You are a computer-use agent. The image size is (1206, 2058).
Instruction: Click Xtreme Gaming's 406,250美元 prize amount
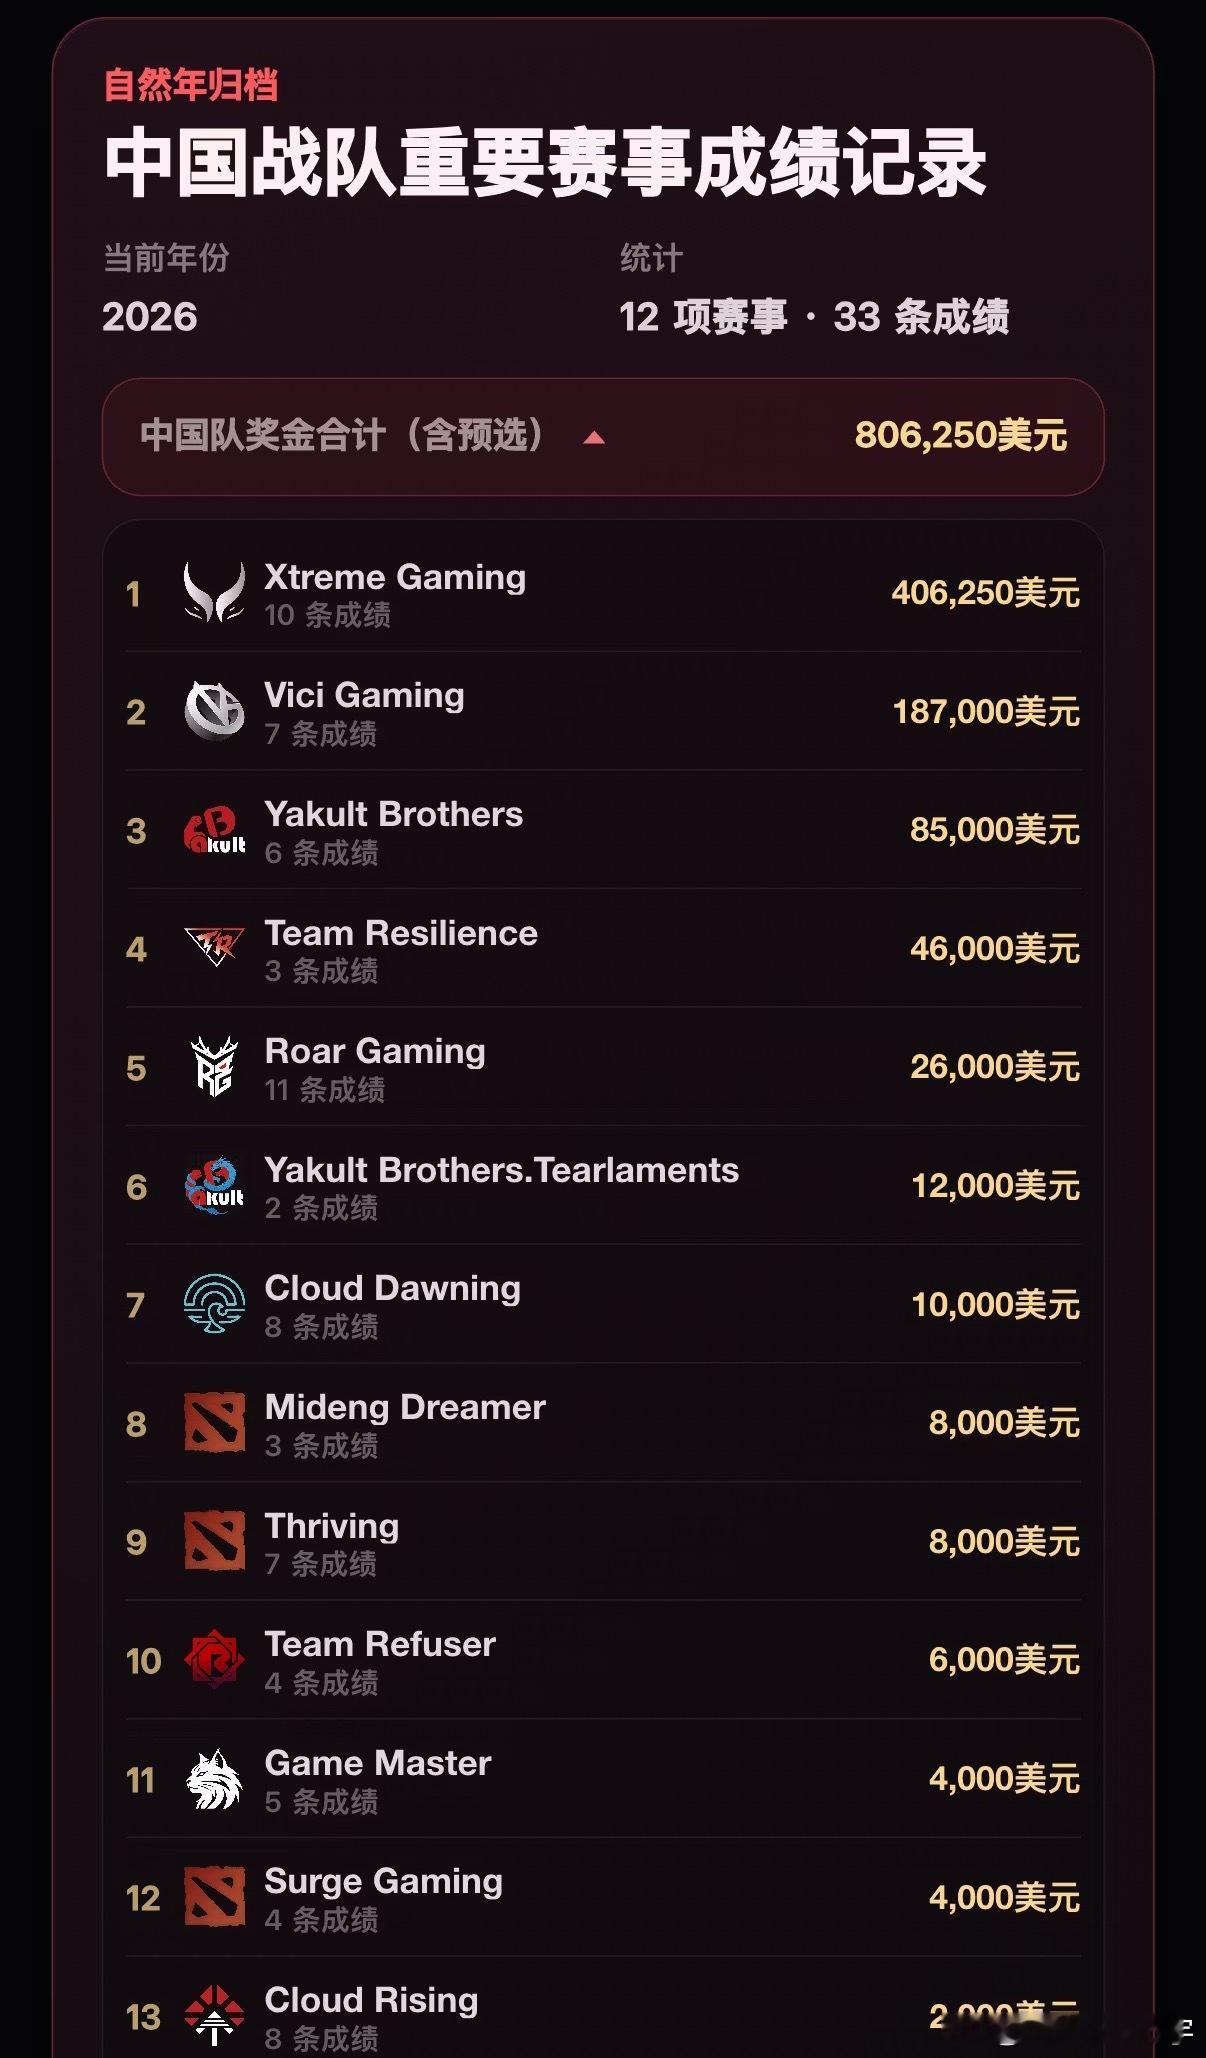click(986, 593)
